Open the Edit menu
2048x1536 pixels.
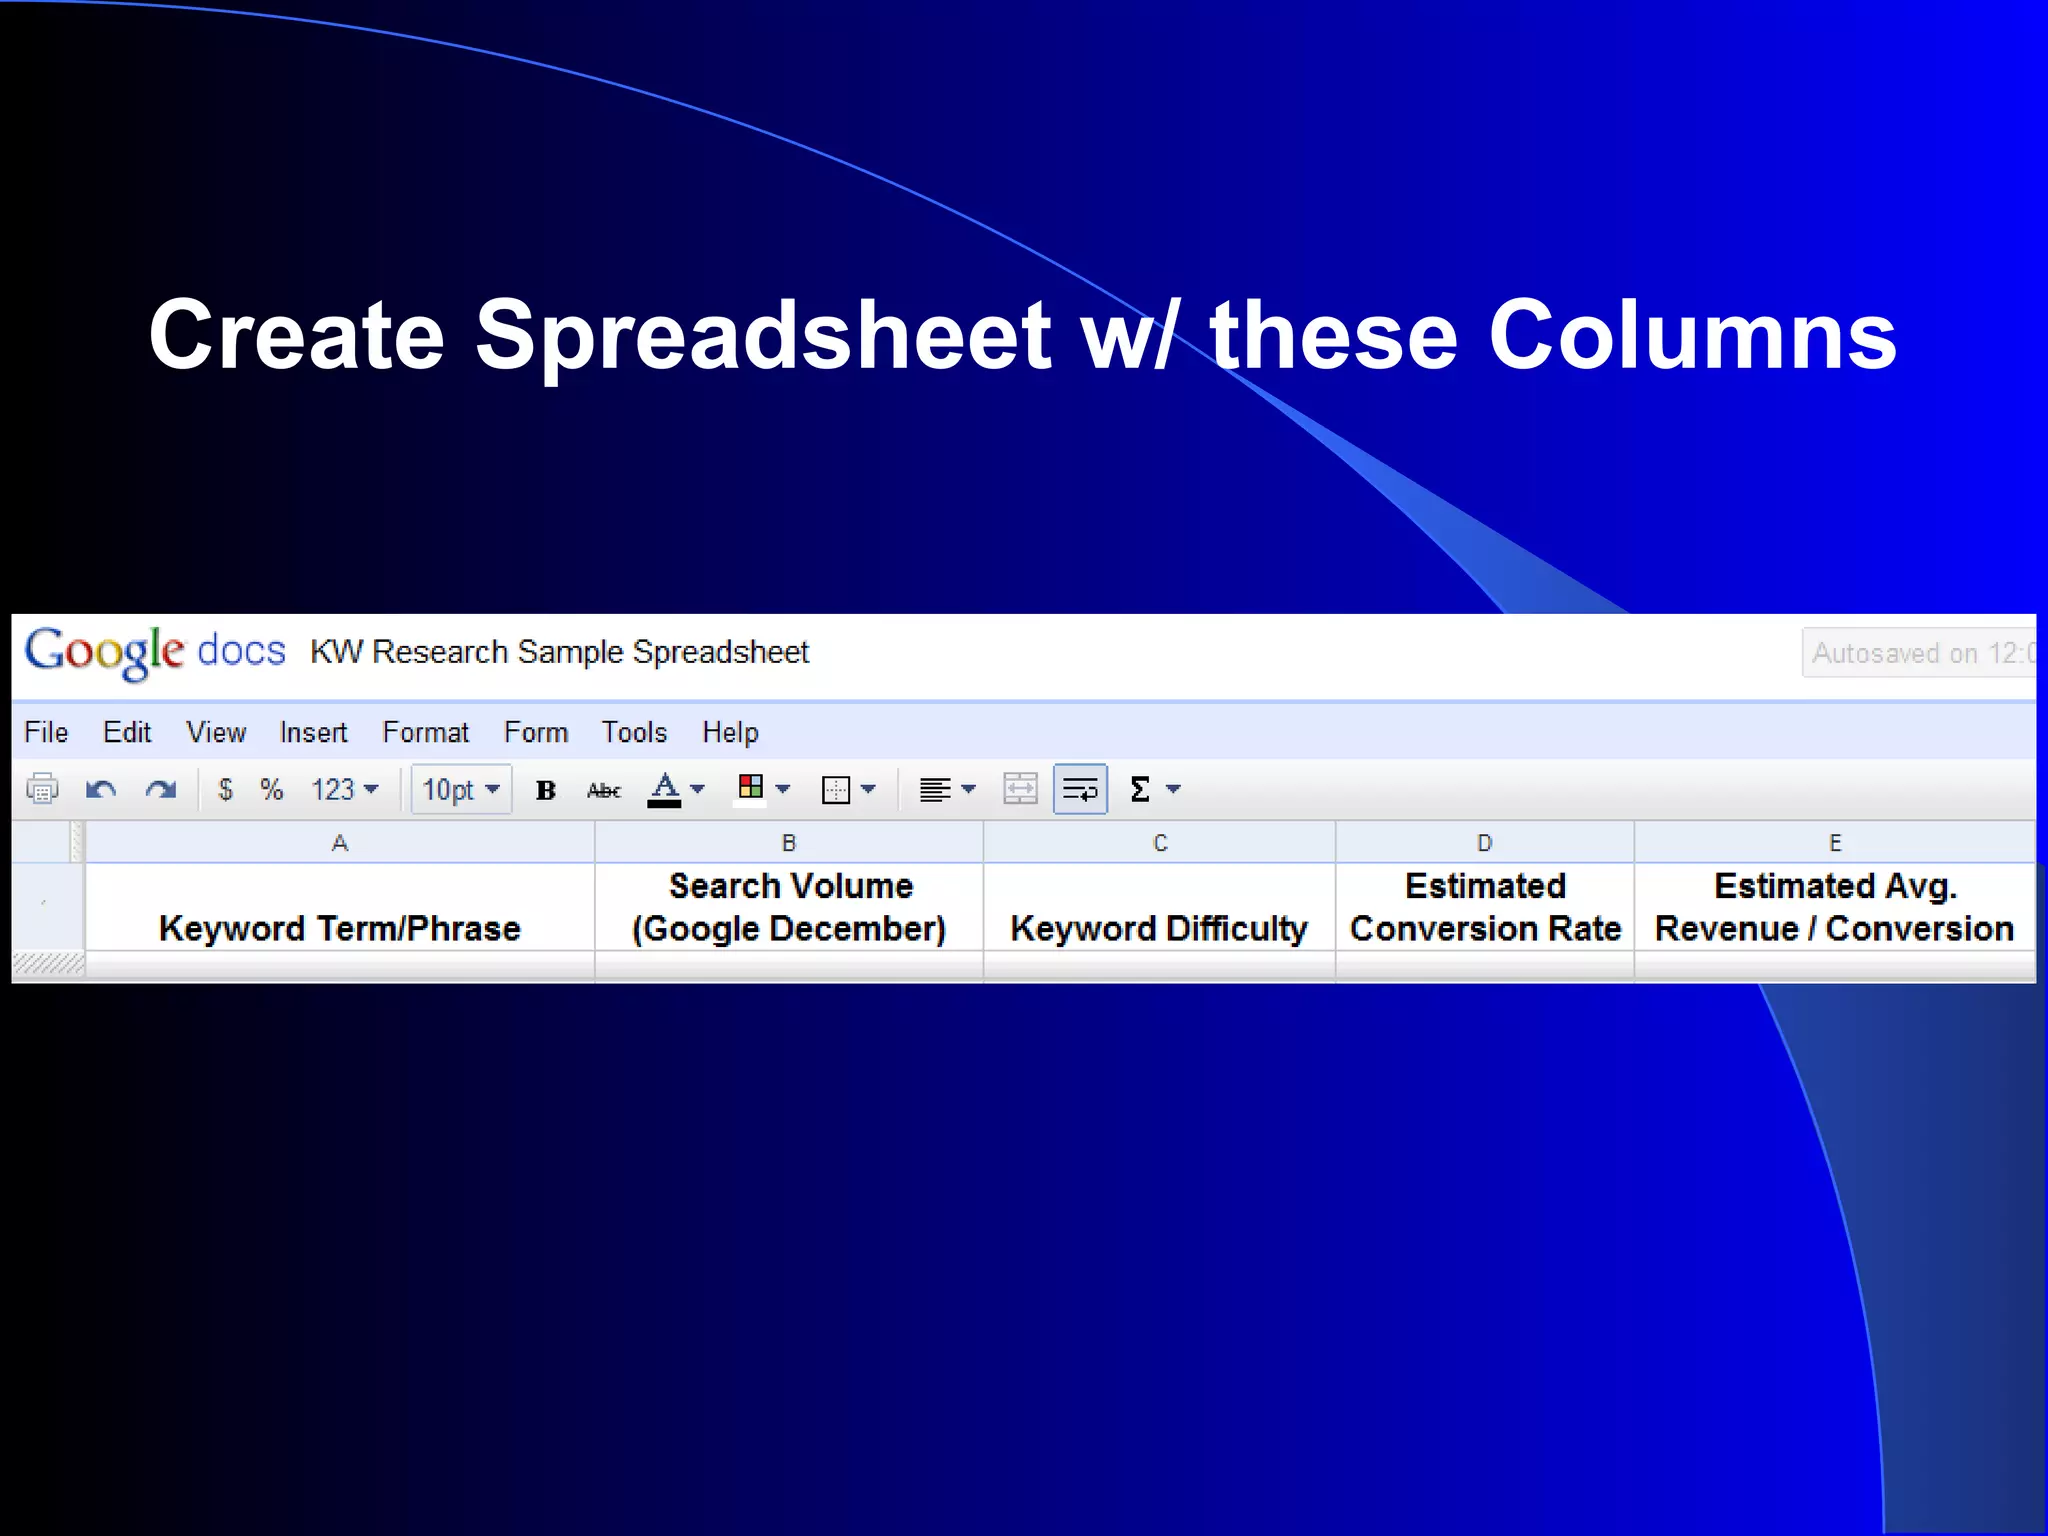click(127, 732)
